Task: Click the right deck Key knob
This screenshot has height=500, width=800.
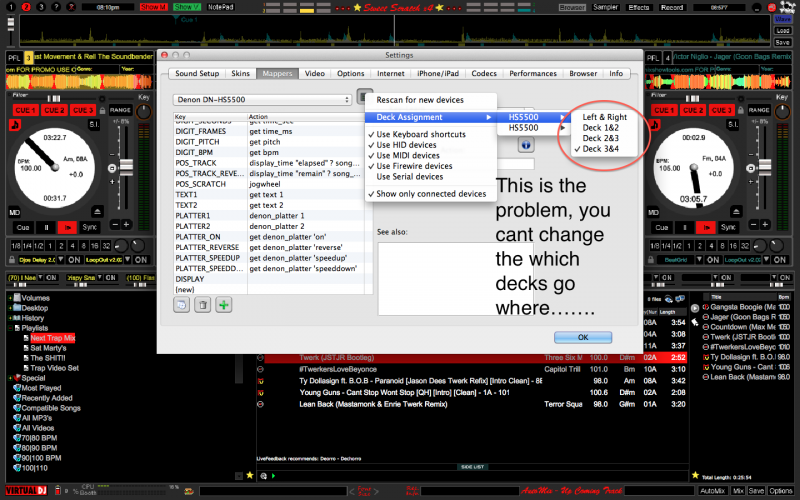Action: (x=782, y=112)
